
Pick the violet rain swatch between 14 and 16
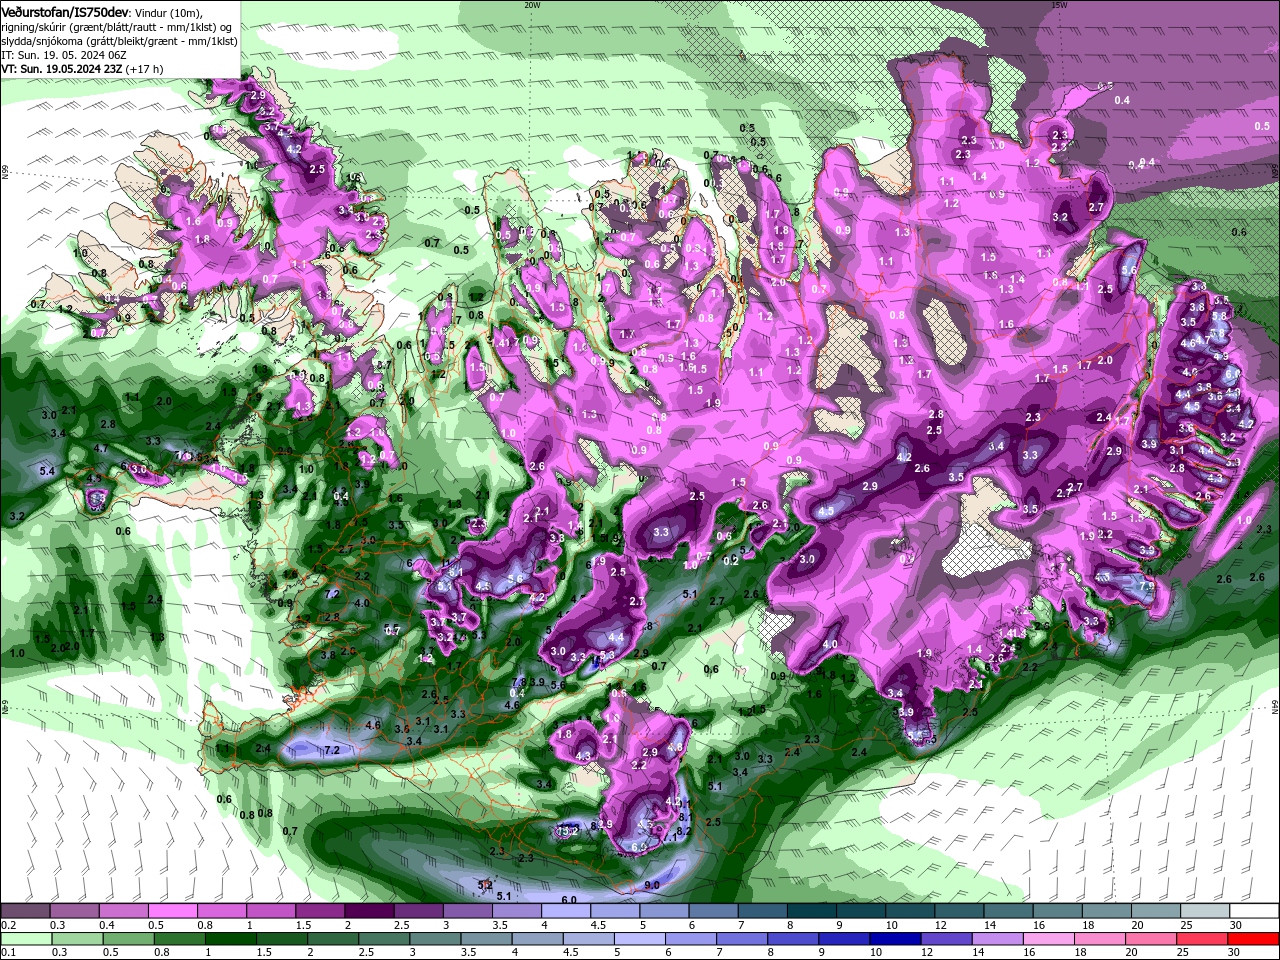point(998,939)
